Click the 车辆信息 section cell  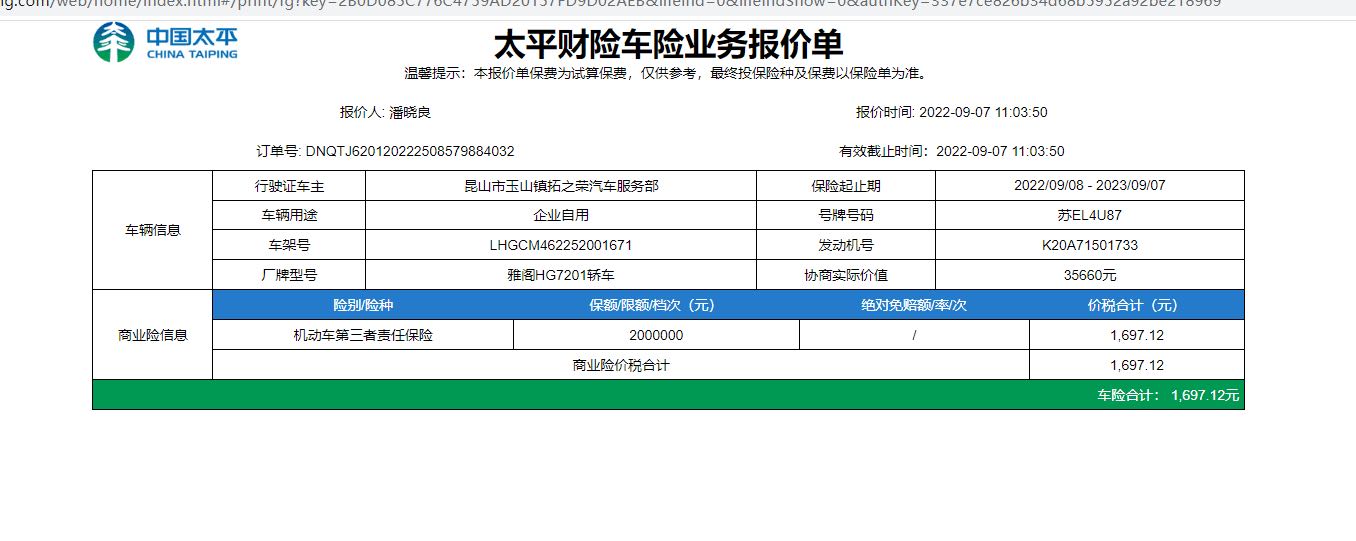coord(153,230)
